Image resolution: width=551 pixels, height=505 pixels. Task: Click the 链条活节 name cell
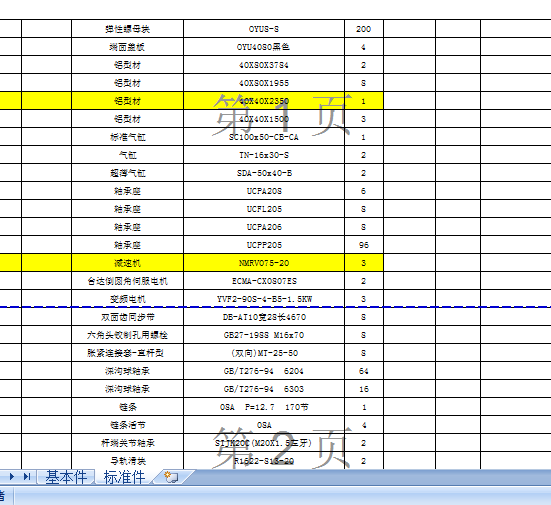click(127, 425)
